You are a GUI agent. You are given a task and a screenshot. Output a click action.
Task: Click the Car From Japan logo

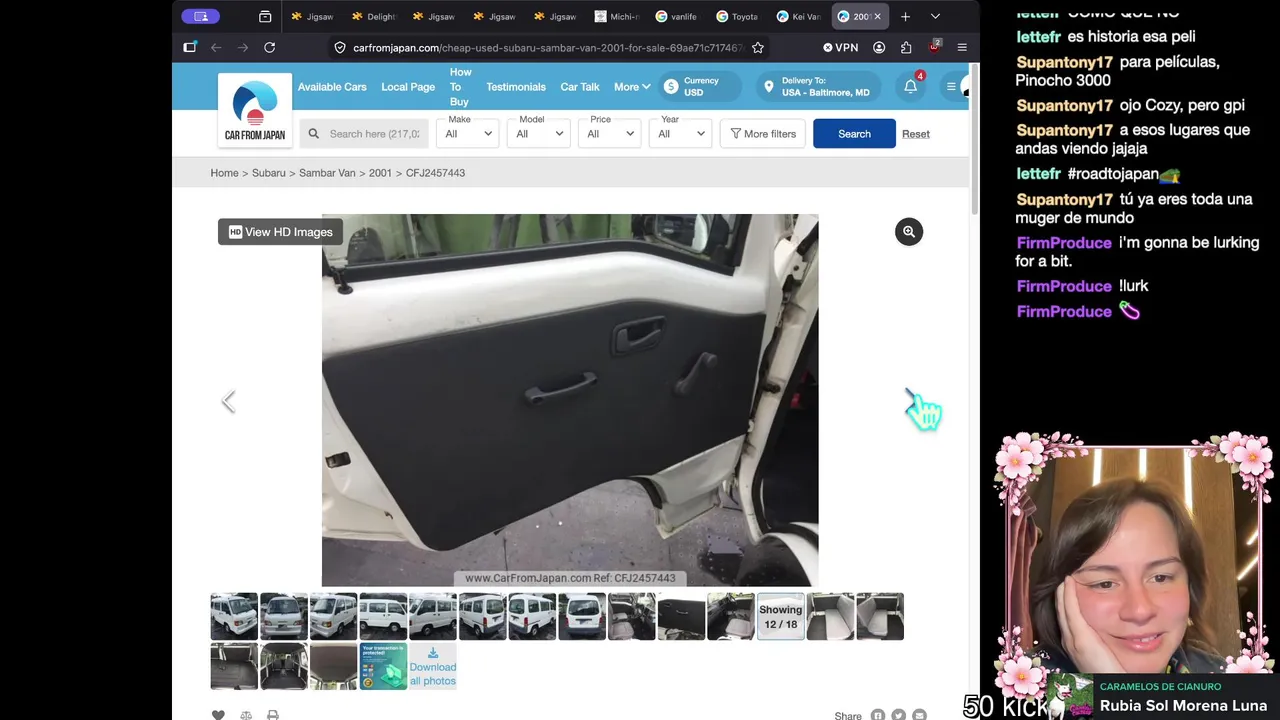255,111
